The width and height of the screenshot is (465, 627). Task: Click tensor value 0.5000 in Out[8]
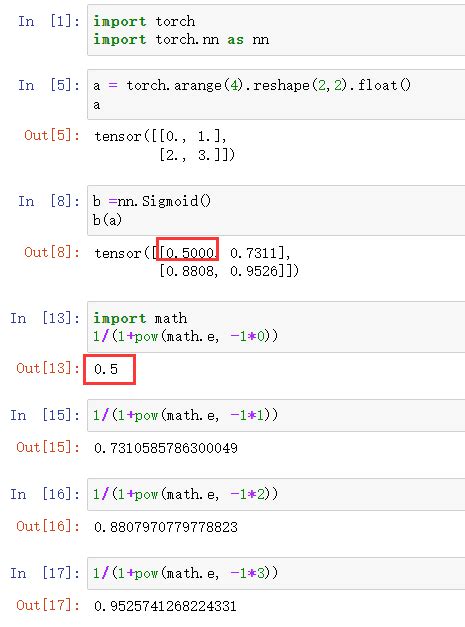pos(190,253)
